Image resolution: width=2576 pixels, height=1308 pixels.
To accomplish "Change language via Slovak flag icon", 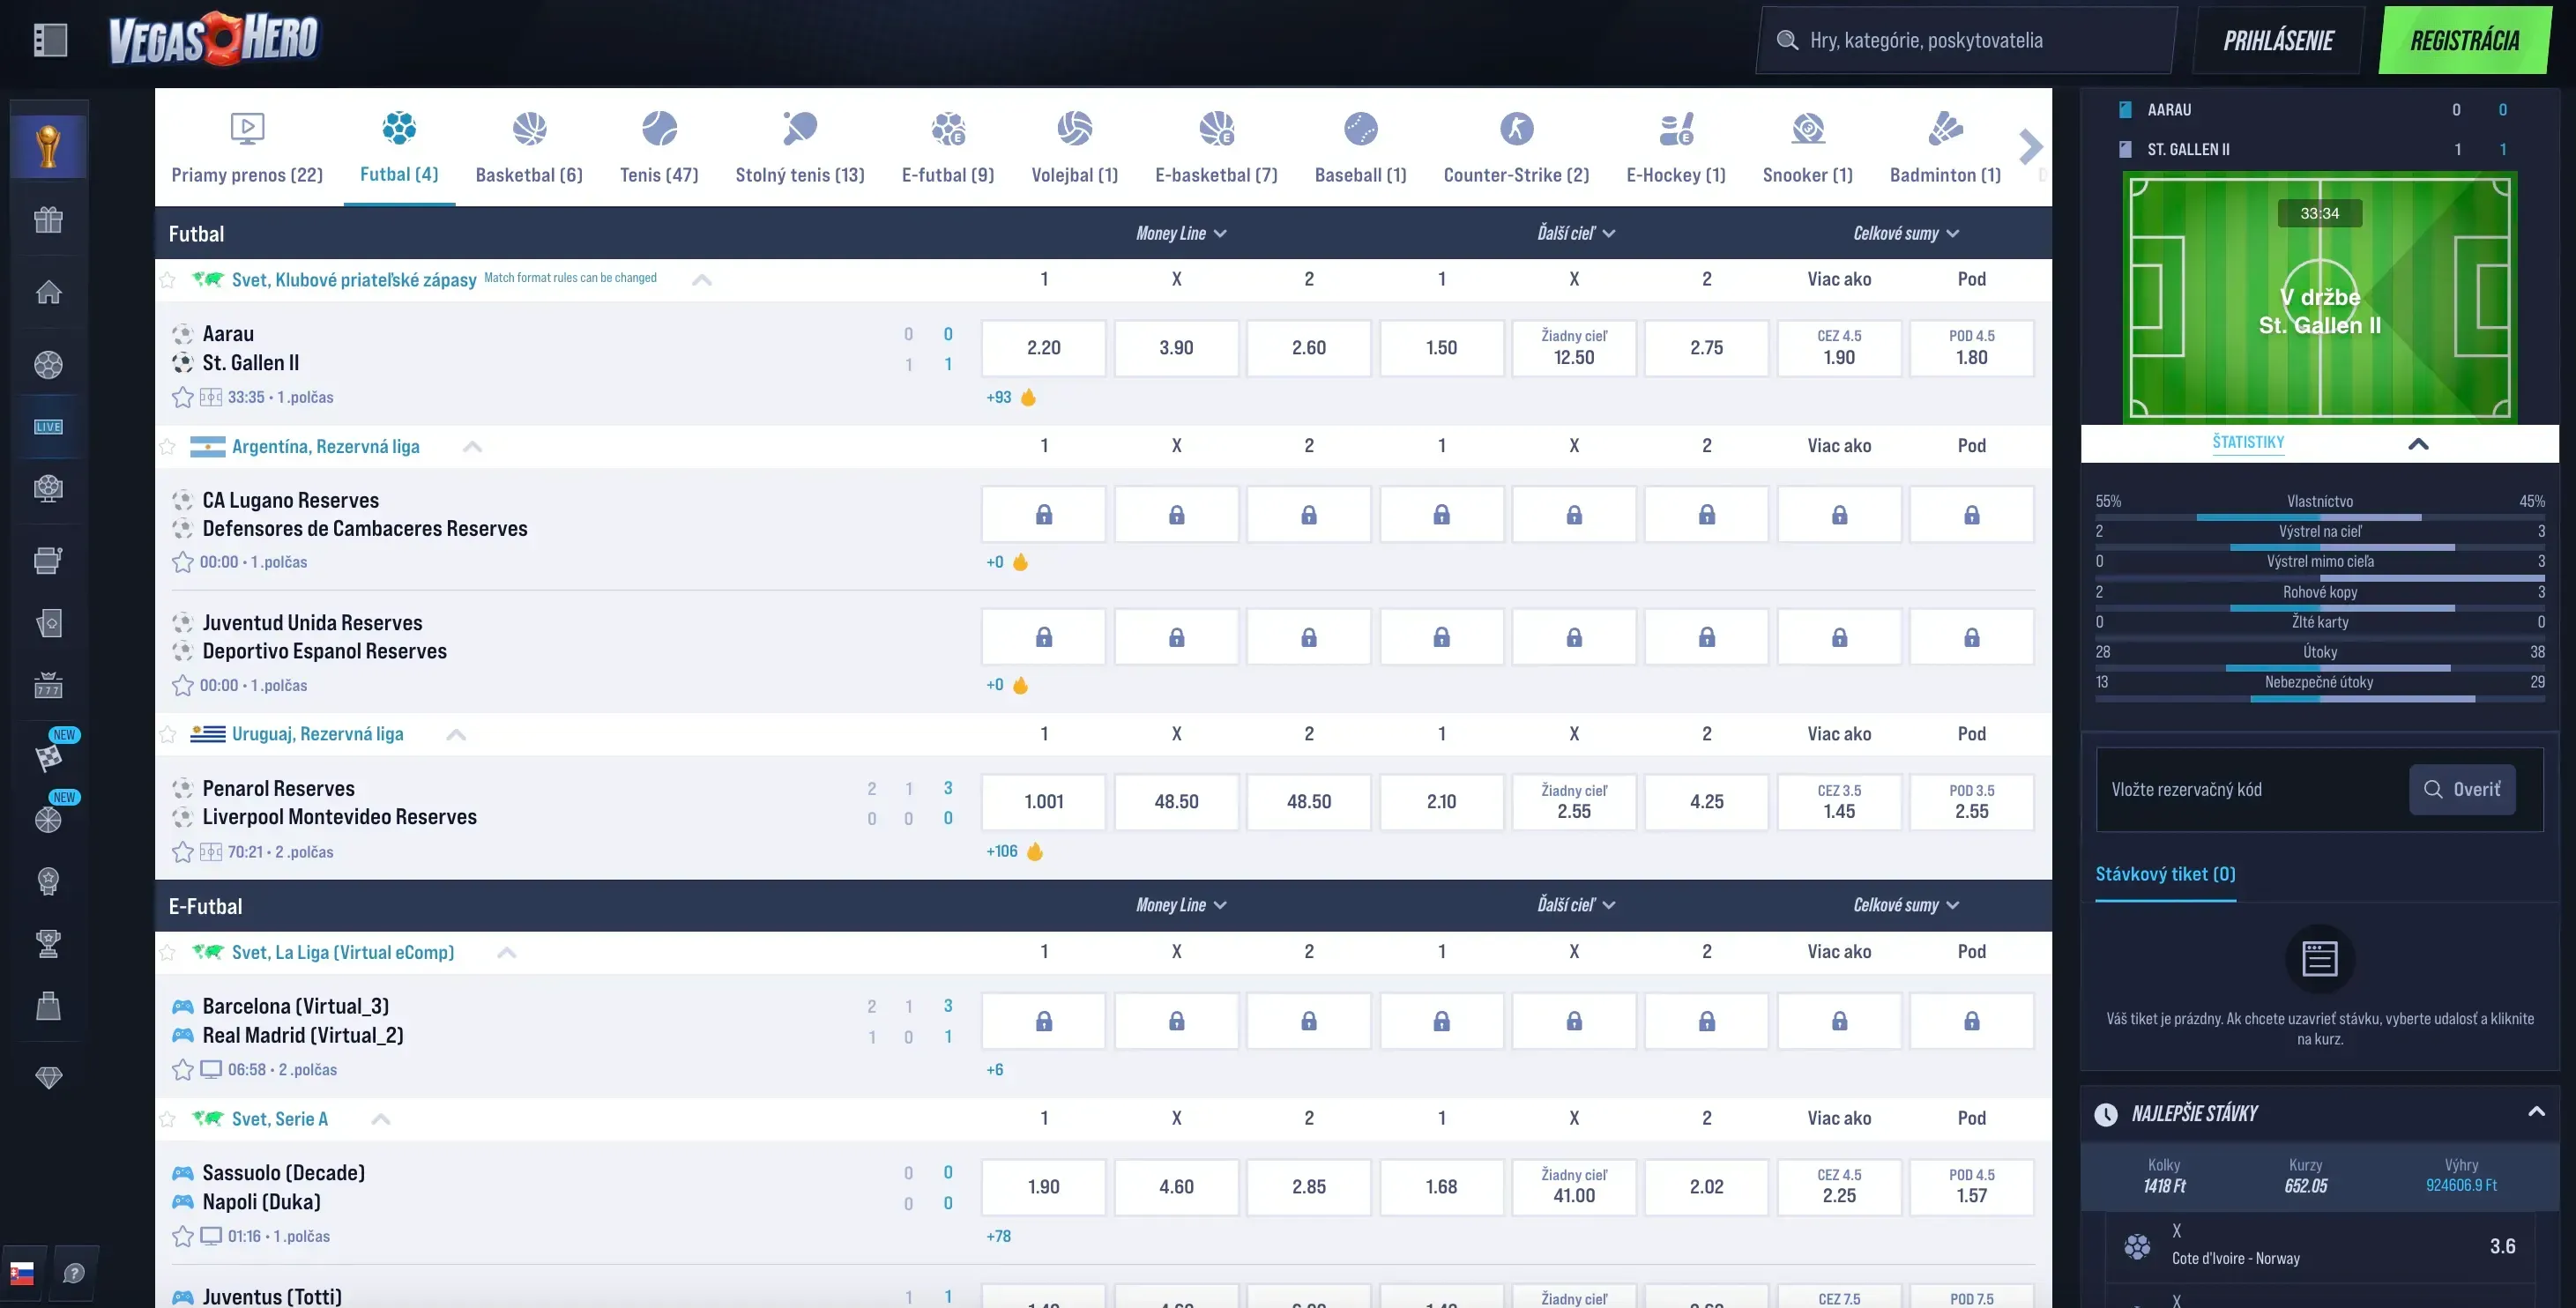I will tap(22, 1273).
